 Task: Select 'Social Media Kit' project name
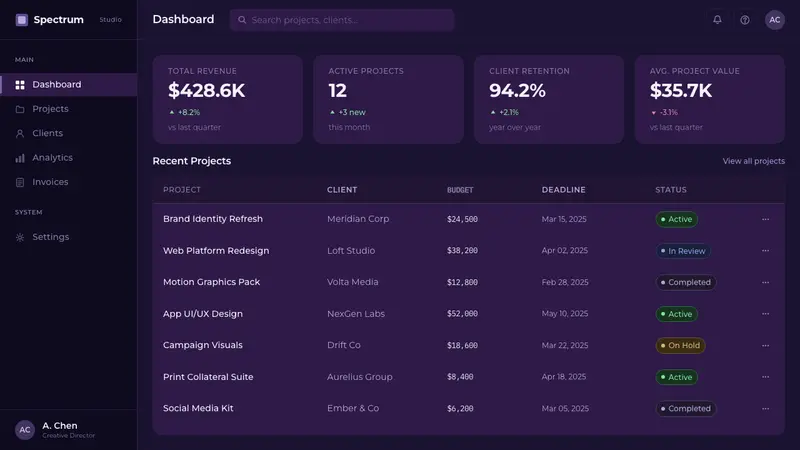click(198, 408)
